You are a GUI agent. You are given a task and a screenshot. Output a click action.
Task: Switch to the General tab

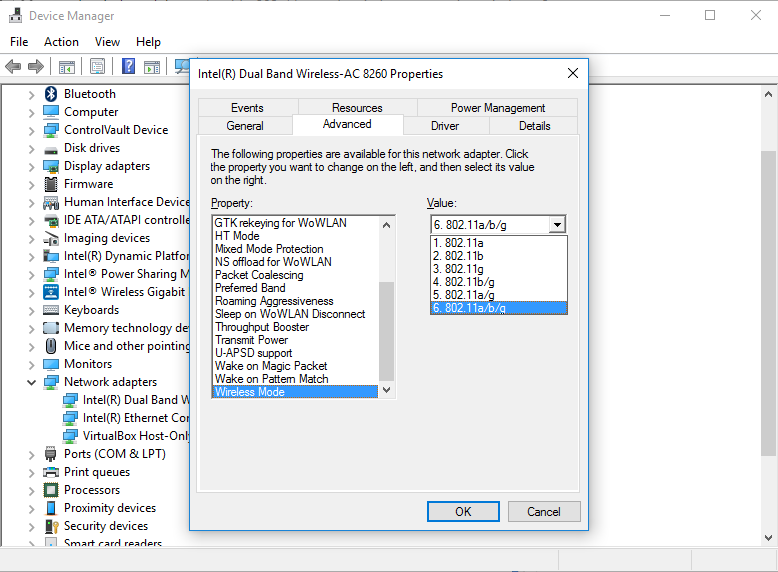coord(245,126)
